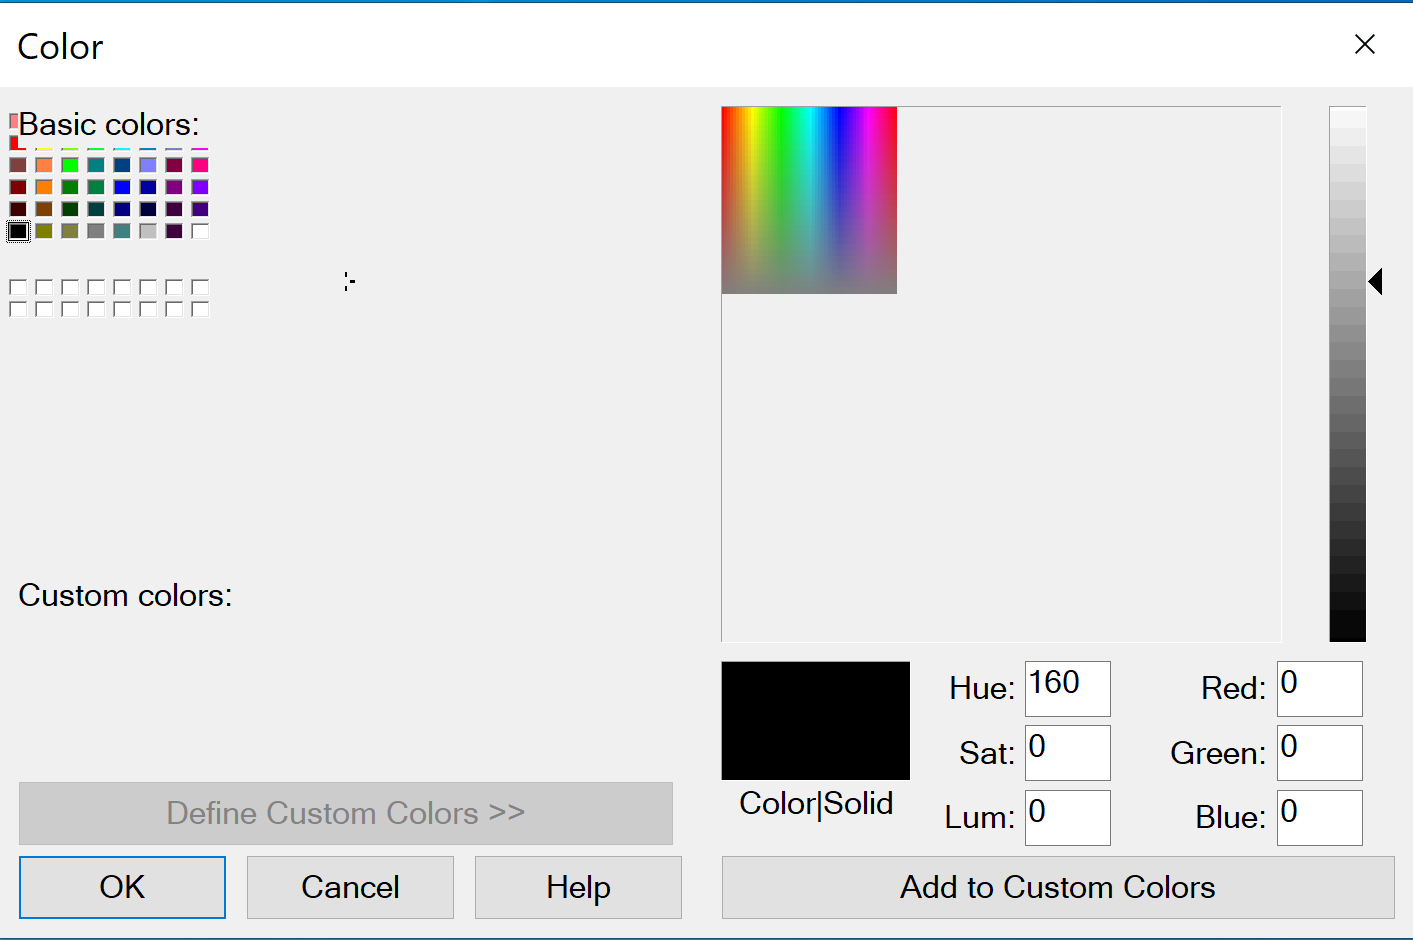Select the white swatch in Basic colors
The width and height of the screenshot is (1413, 940).
tap(200, 231)
